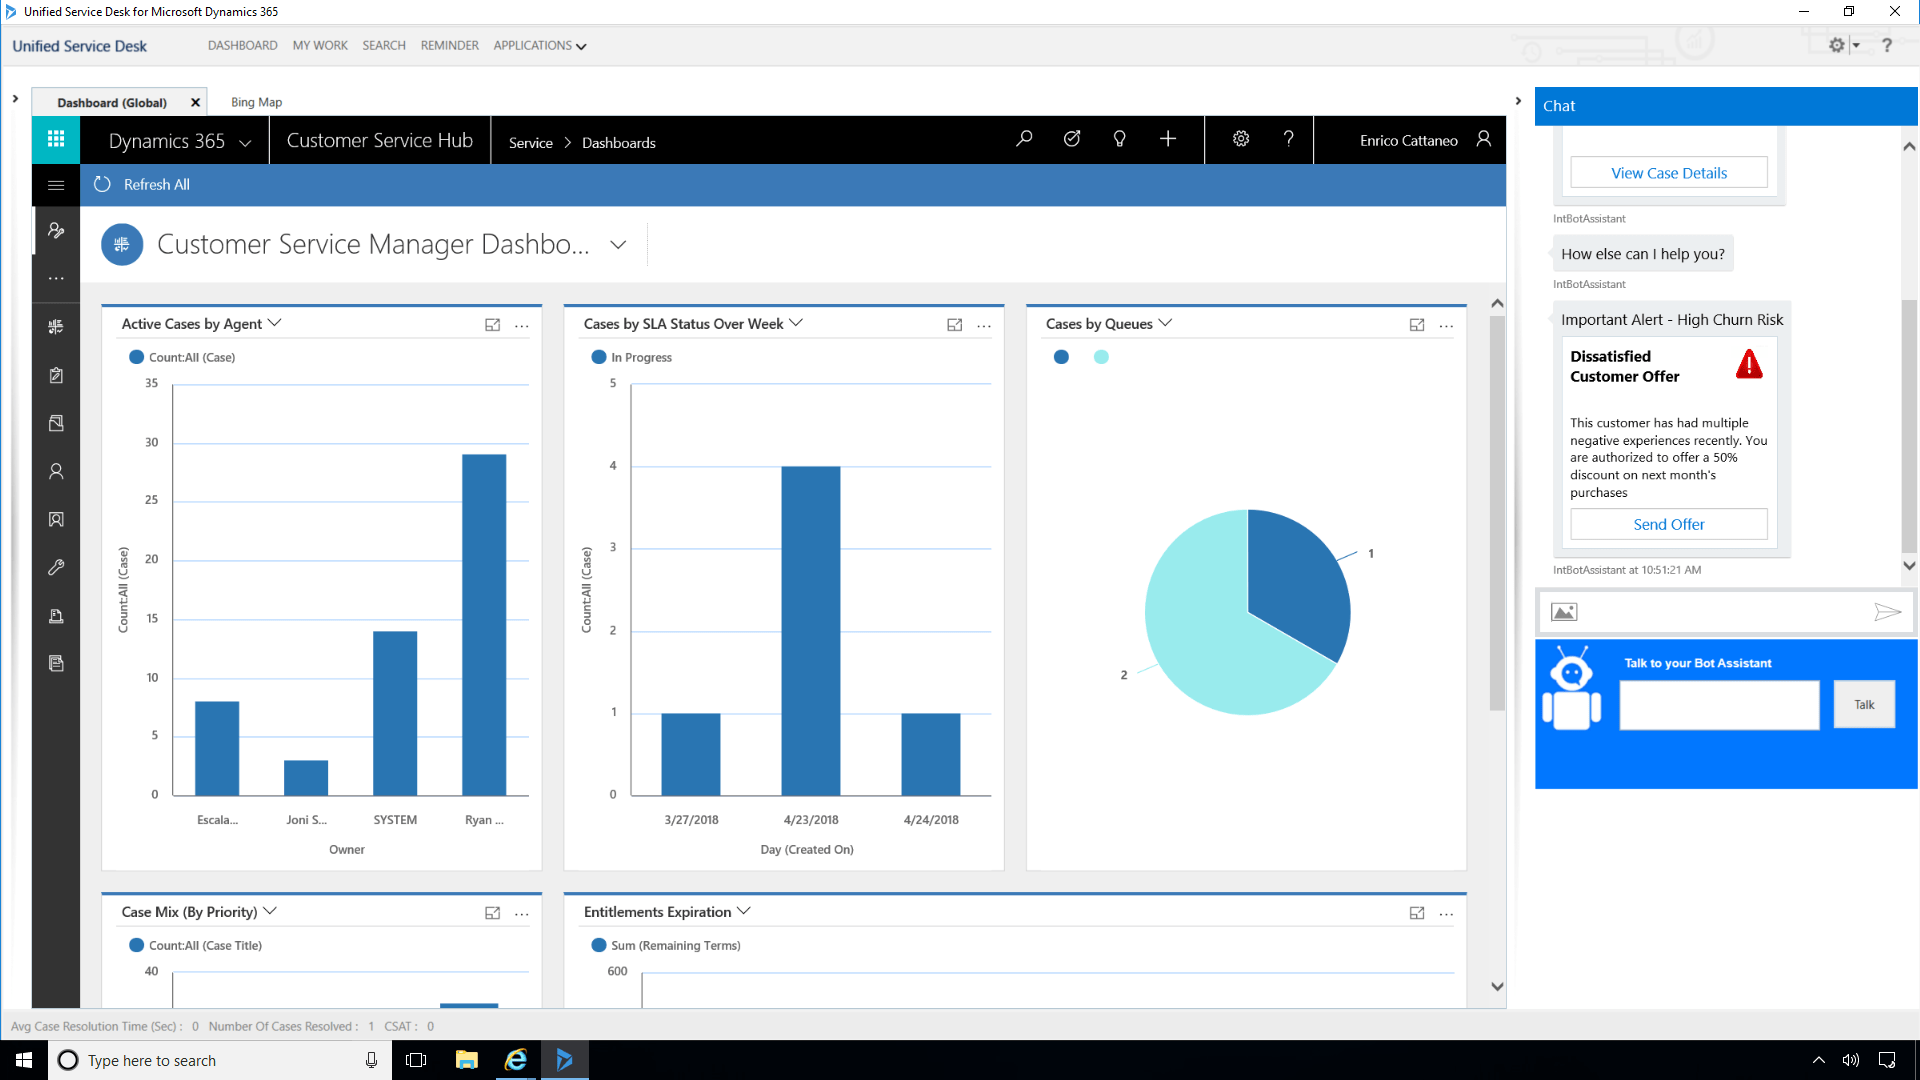Expand the Case Mix (By Priority) chart
Screen dimensions: 1920x1080
[x=493, y=913]
